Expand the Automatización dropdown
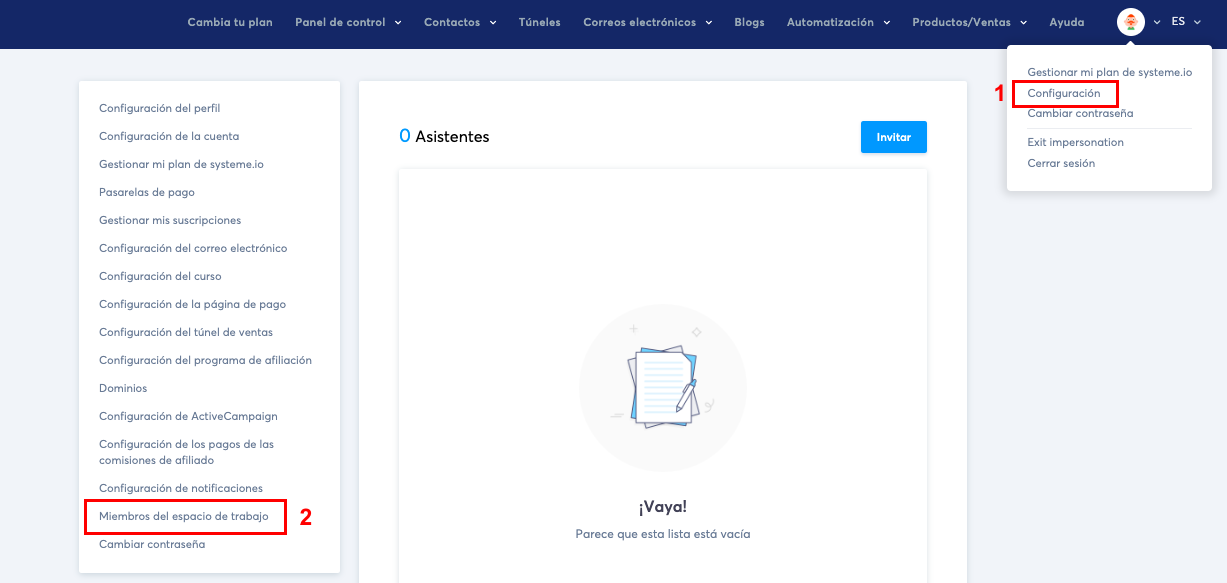 pos(838,21)
